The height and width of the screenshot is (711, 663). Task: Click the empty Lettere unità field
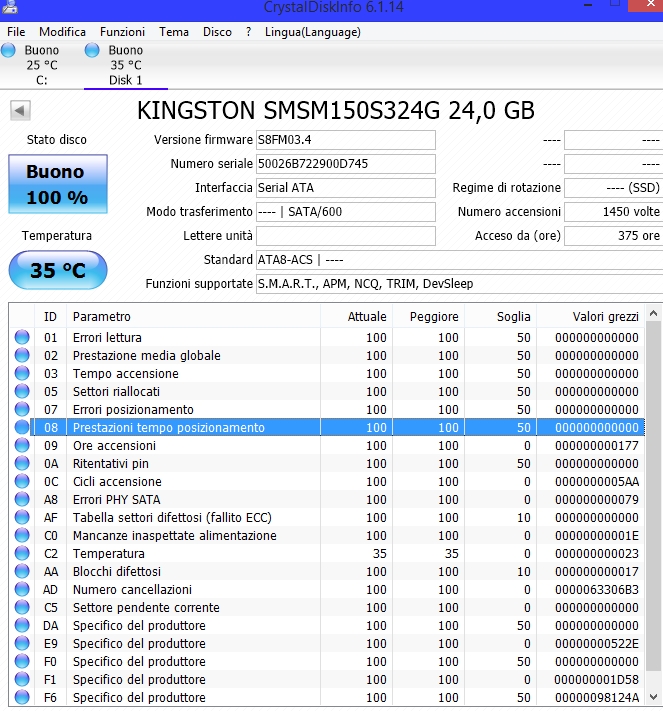346,236
